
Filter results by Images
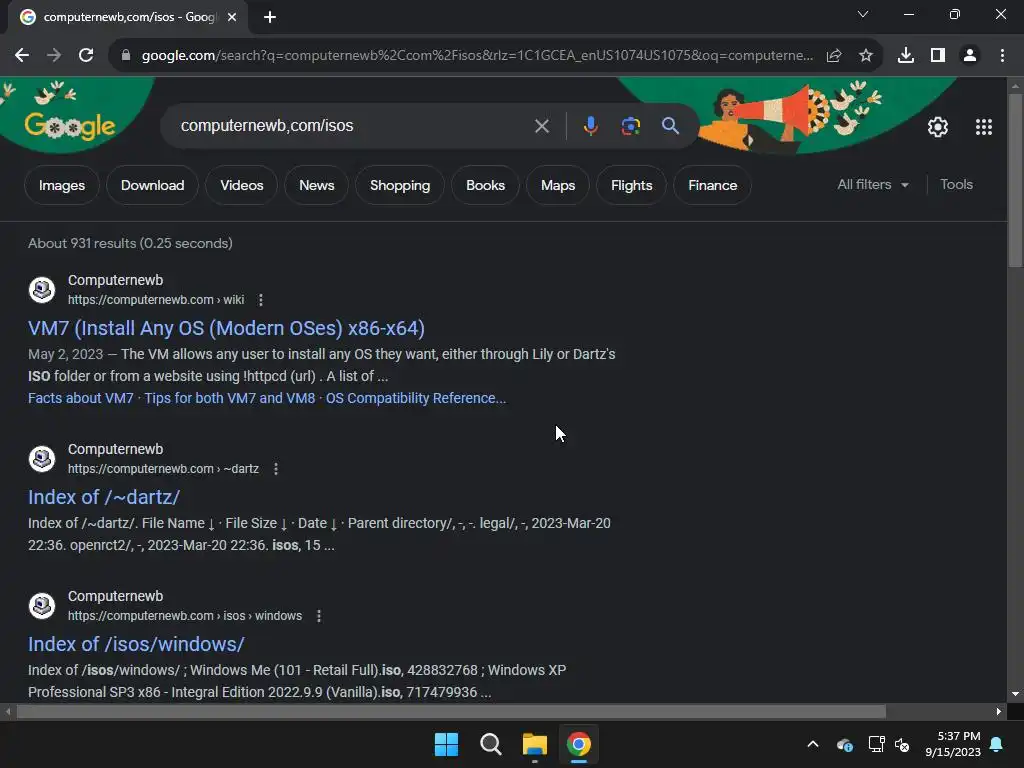[61, 185]
